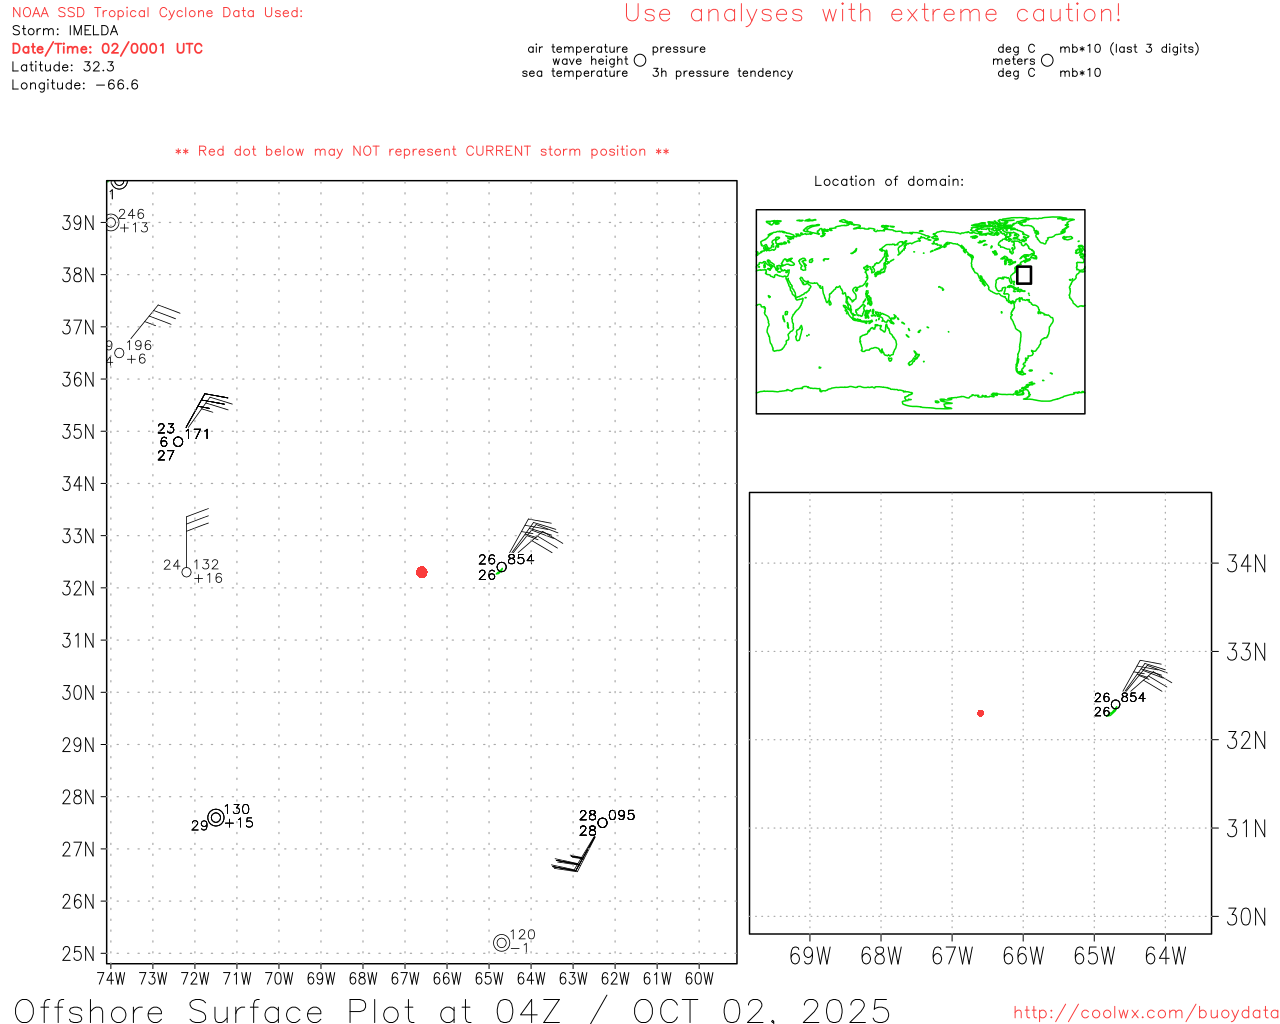Click the station circle labeled 196 near 36N

pos(119,353)
